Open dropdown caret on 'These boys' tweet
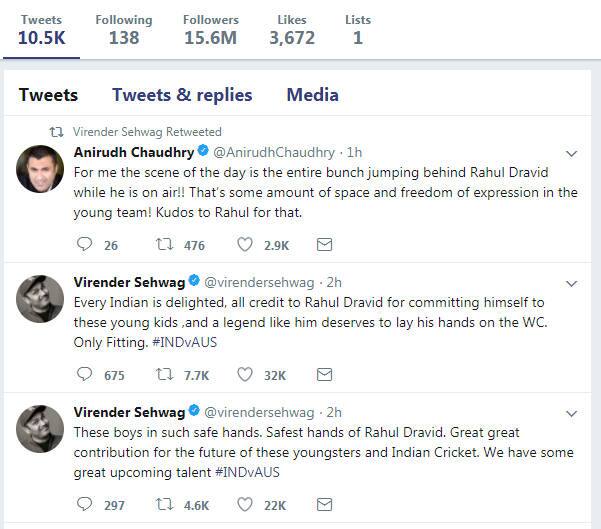 tap(572, 413)
